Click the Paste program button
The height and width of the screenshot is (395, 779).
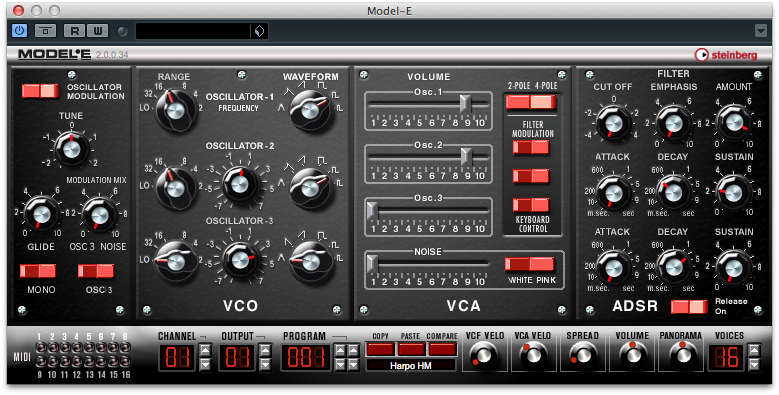(411, 349)
